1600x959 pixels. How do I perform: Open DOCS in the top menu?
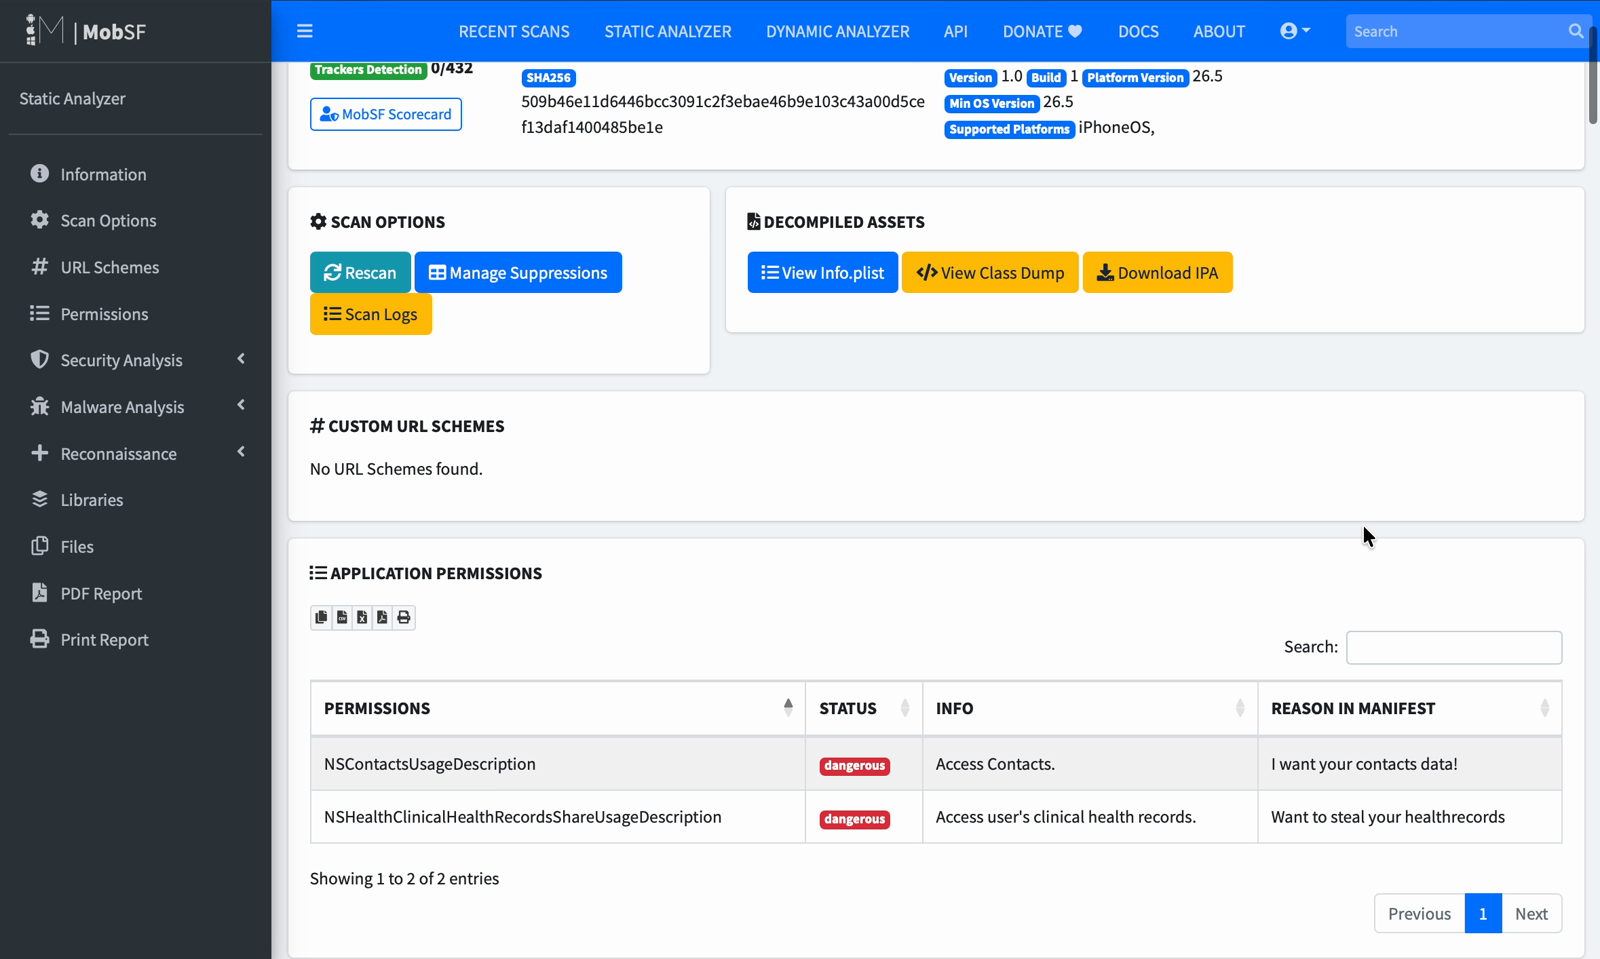[x=1138, y=31]
